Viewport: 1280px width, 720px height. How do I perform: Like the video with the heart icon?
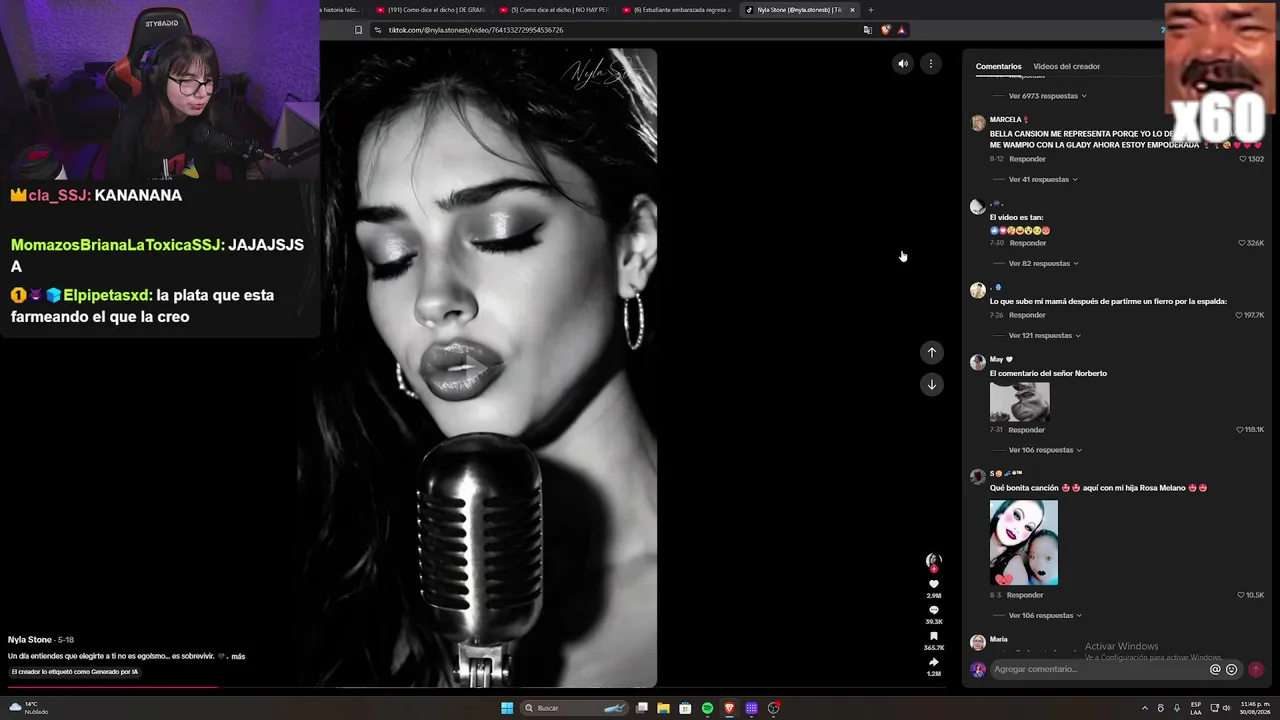click(x=934, y=584)
